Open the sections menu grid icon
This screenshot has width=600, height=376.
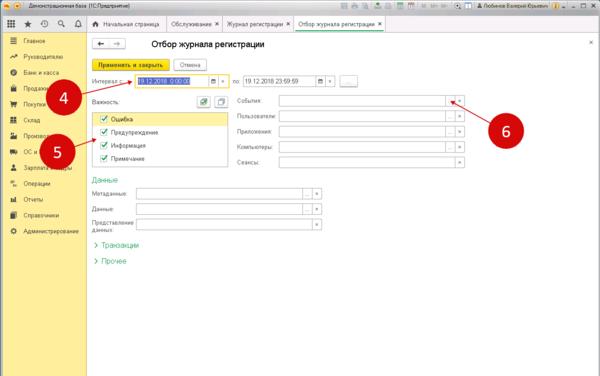pos(11,24)
